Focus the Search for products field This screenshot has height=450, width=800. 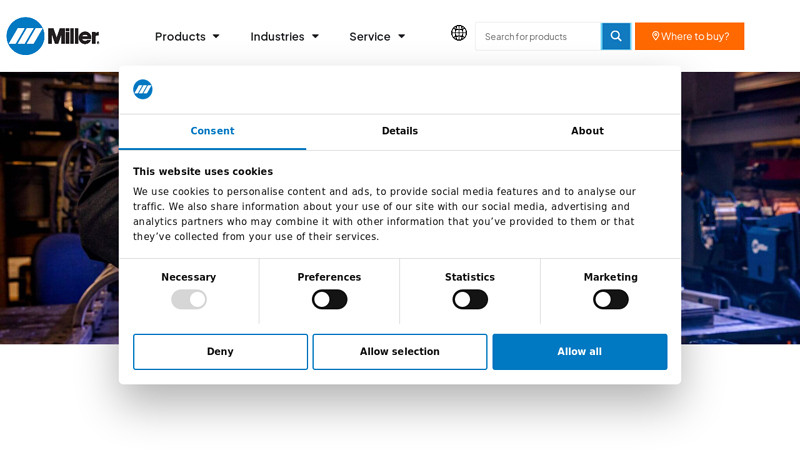coord(537,36)
